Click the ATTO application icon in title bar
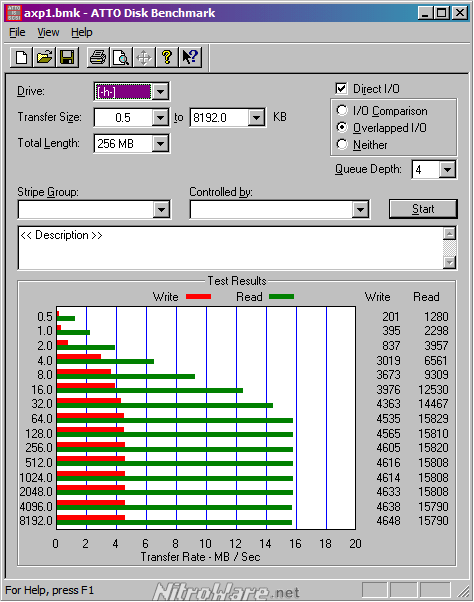 point(13,13)
